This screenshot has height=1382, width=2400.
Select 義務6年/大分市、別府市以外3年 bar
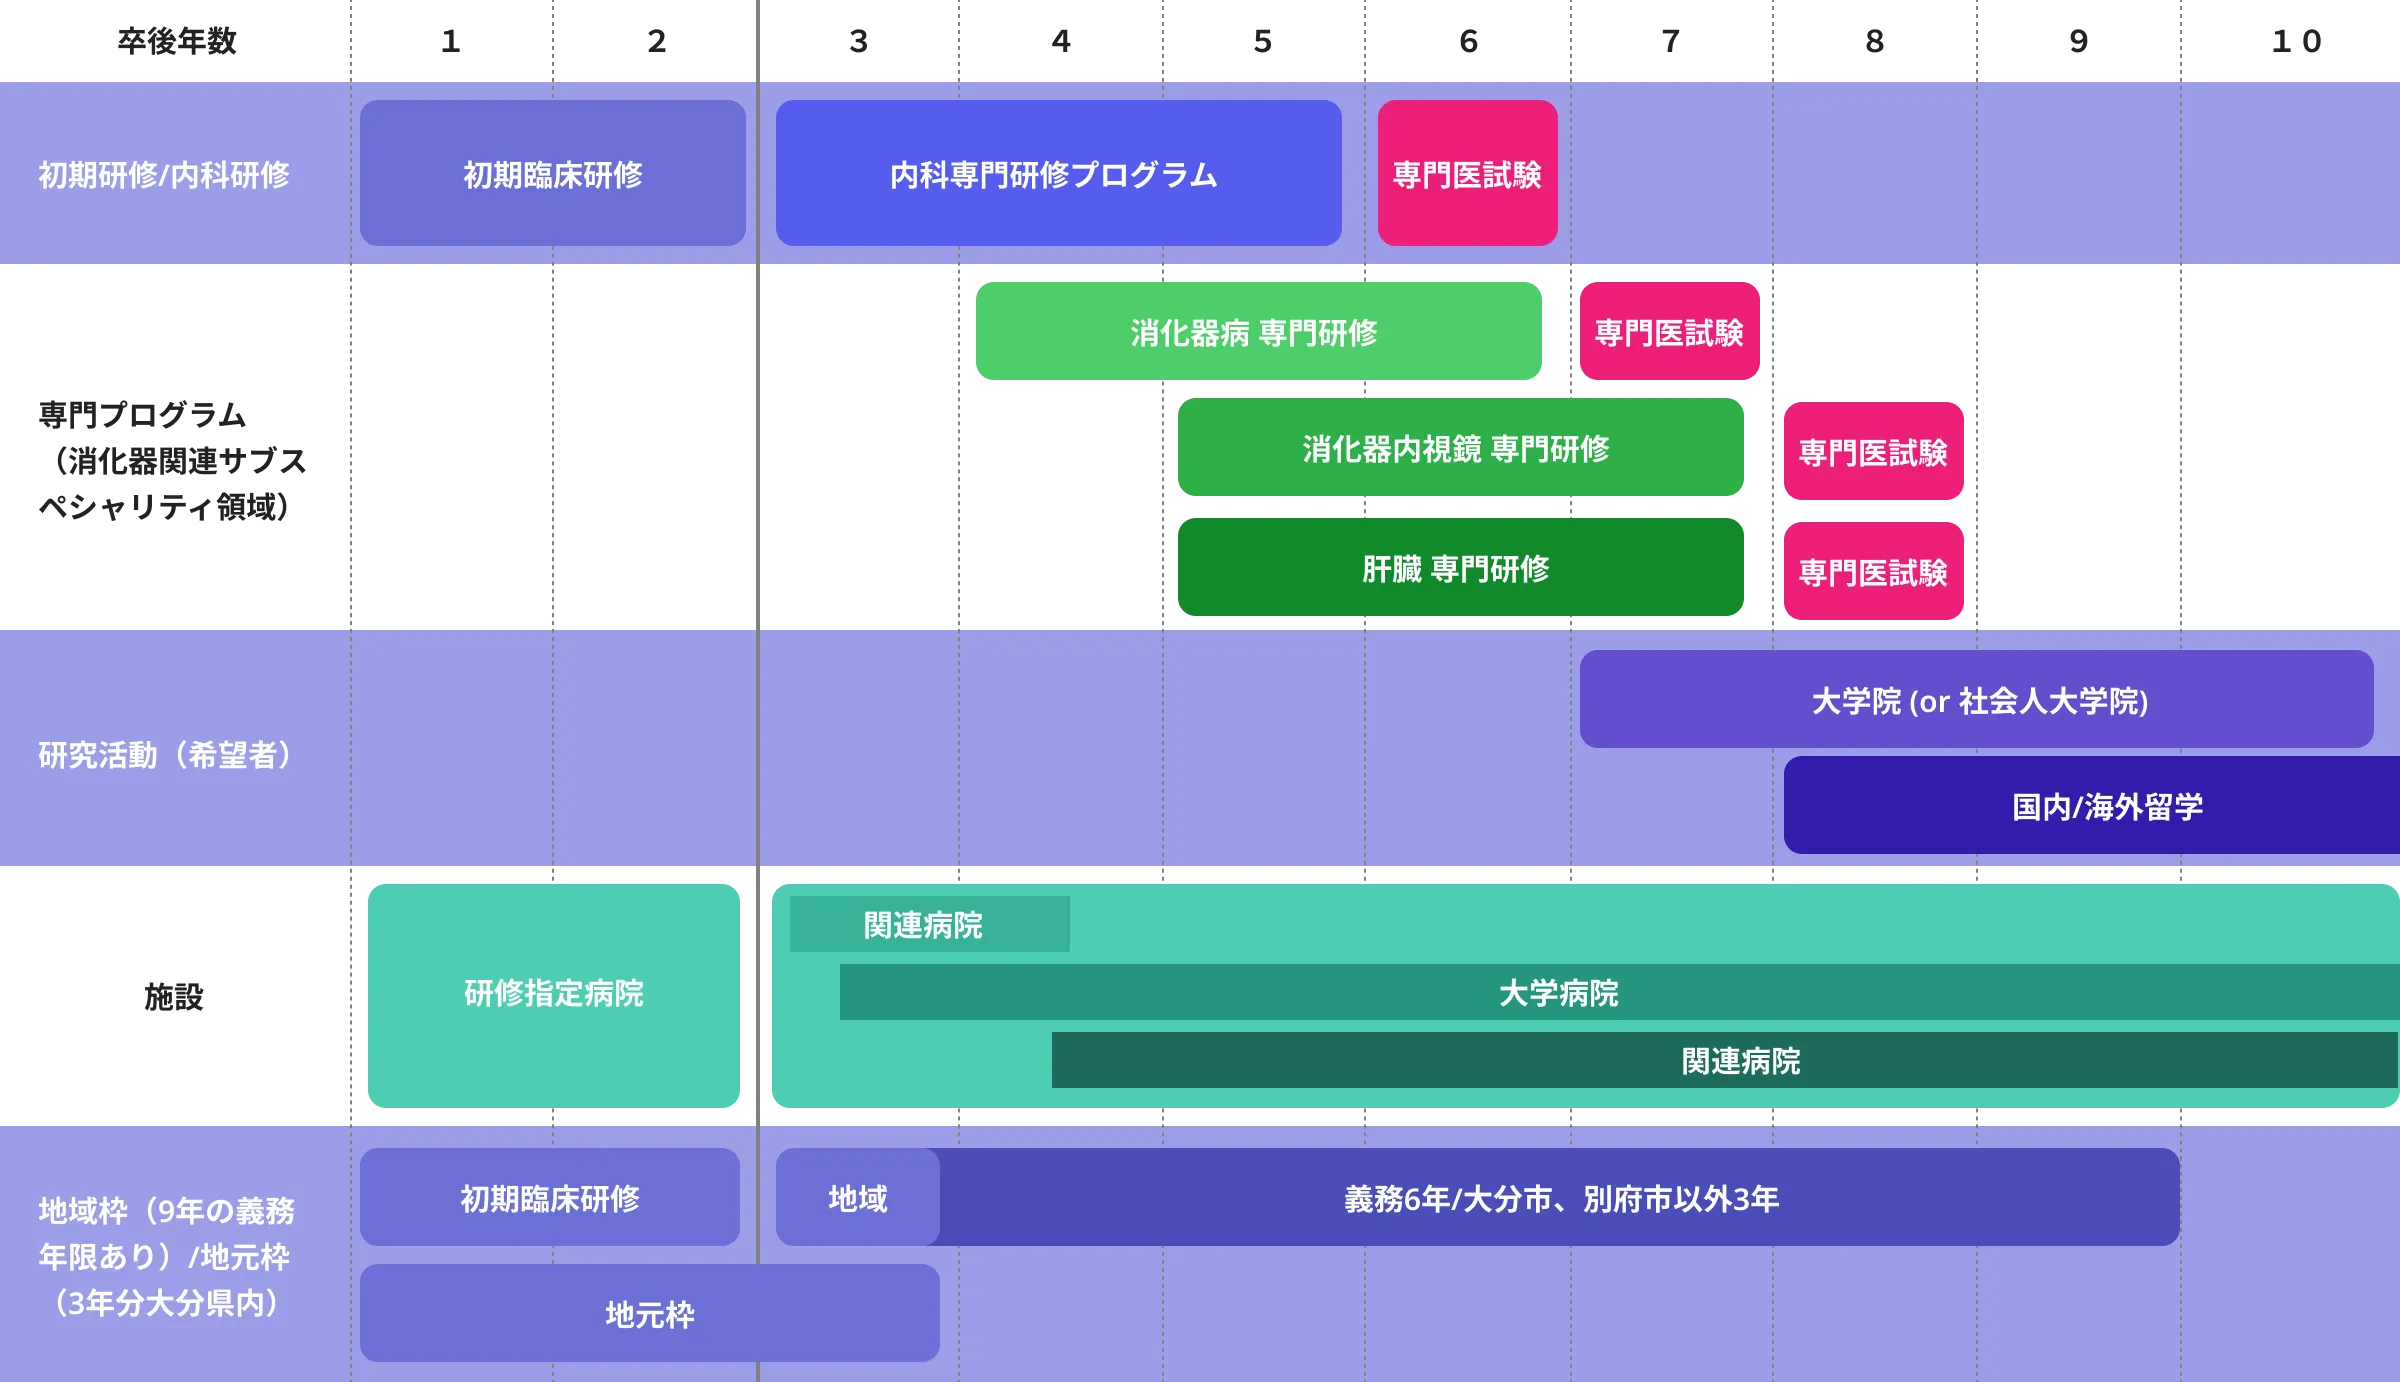1560,1197
